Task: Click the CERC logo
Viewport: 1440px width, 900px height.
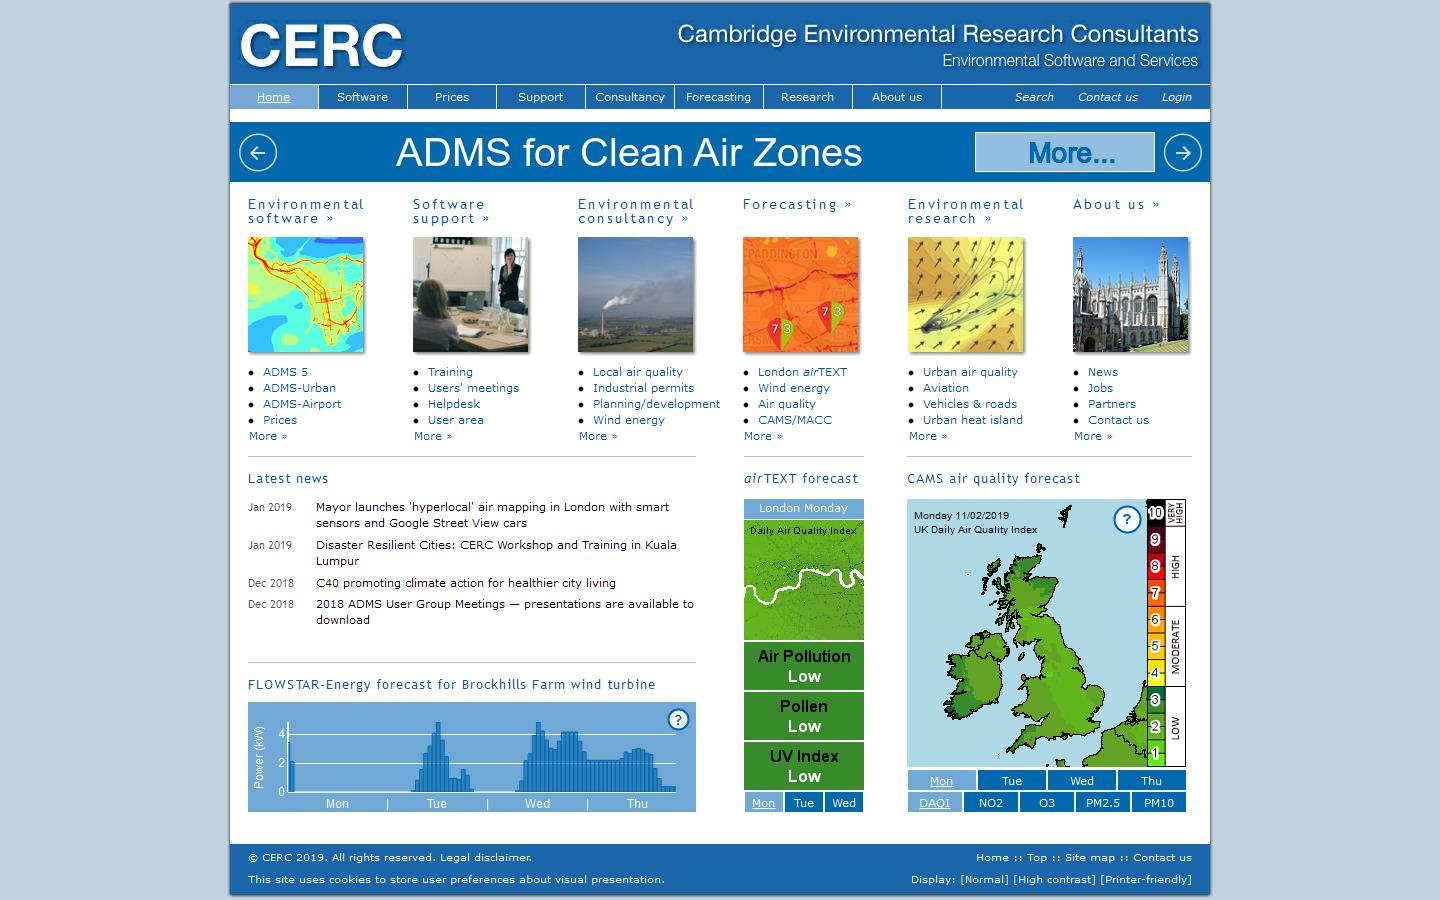Action: [322, 44]
